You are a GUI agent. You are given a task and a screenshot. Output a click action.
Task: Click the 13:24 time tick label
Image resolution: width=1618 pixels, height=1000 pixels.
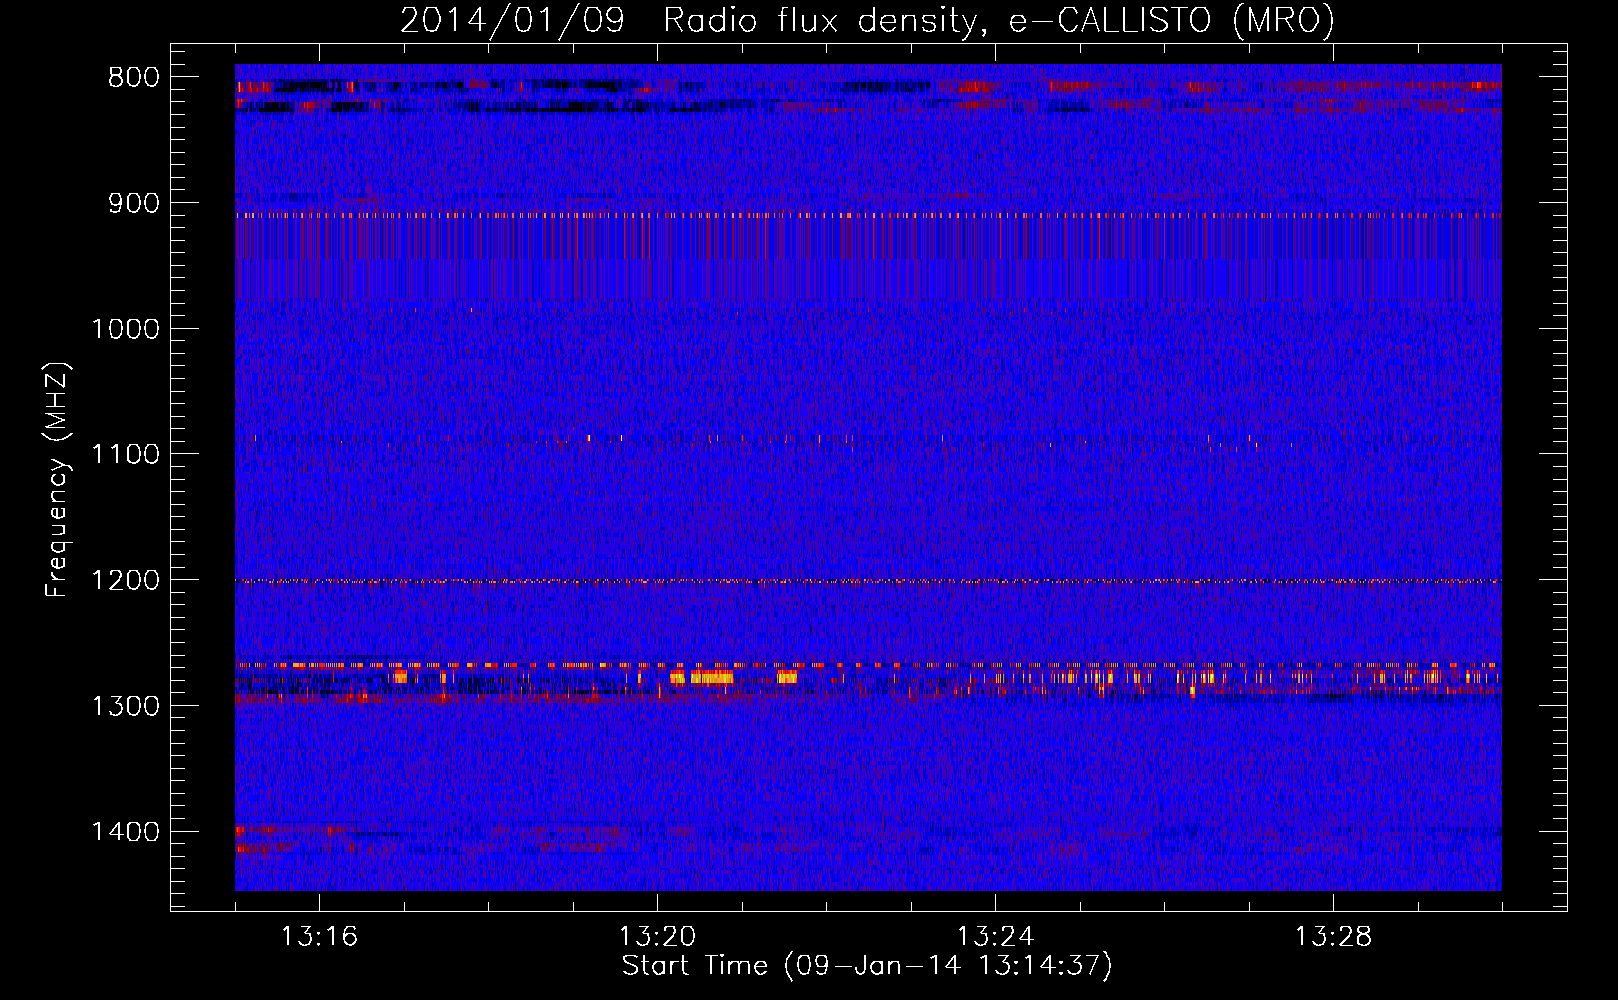995,937
